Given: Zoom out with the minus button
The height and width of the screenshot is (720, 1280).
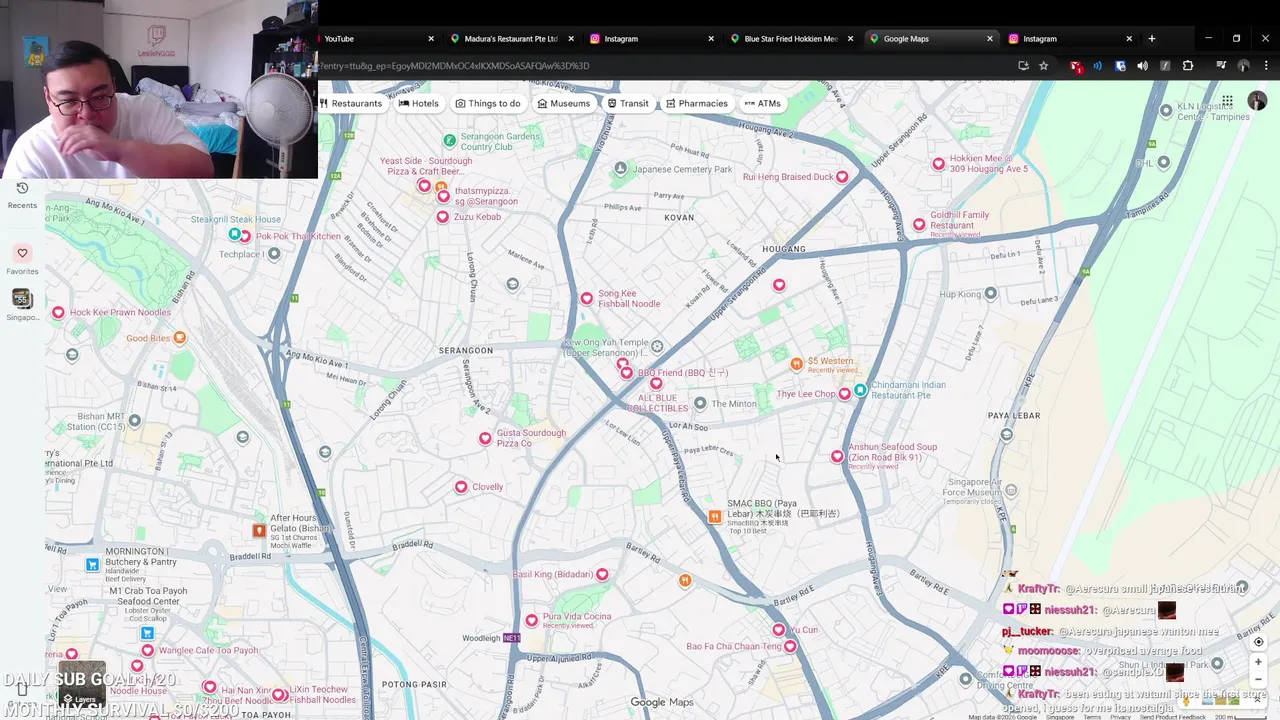Looking at the screenshot, I should (1259, 679).
